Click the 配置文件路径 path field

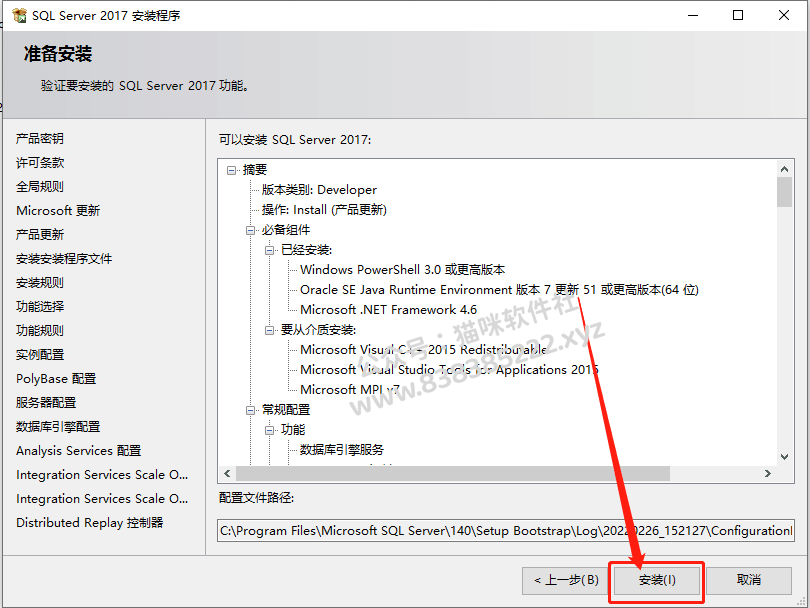[505, 531]
